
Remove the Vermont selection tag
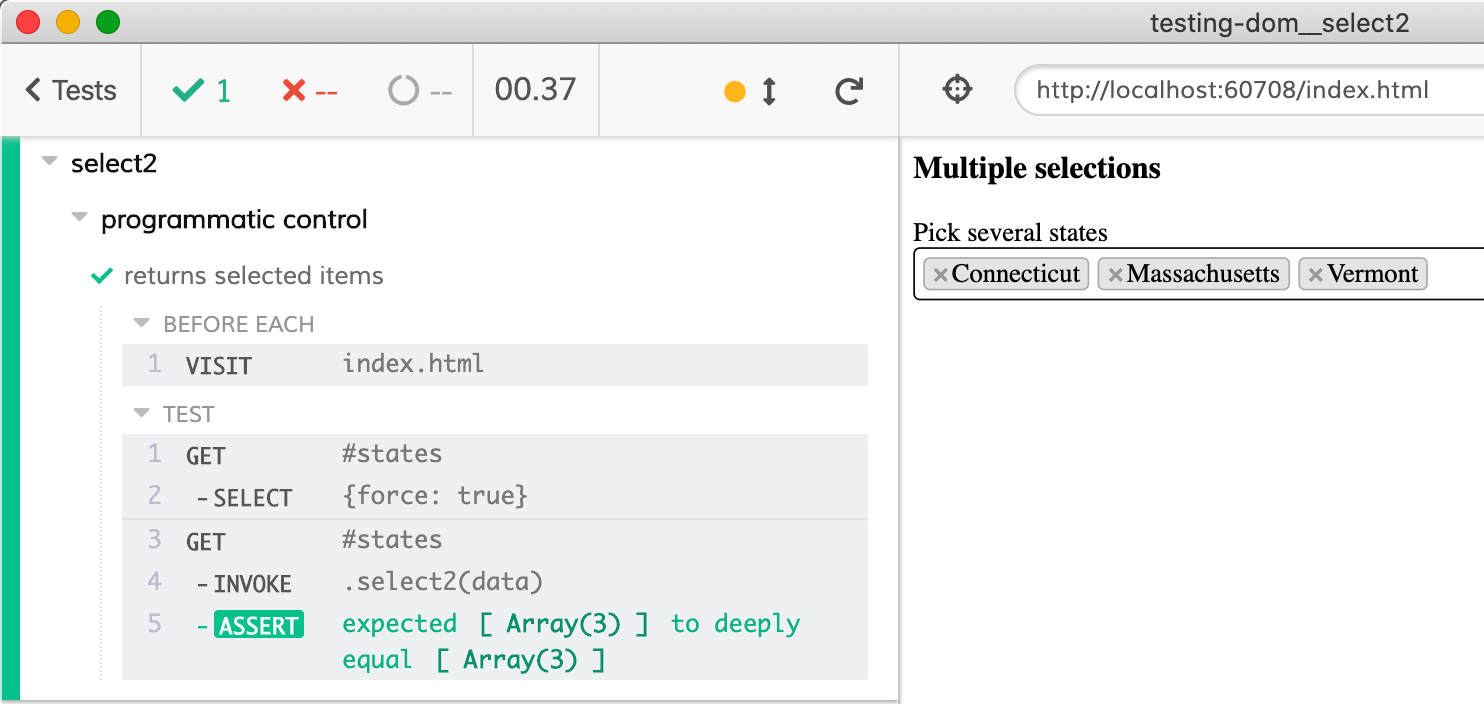coord(1316,275)
